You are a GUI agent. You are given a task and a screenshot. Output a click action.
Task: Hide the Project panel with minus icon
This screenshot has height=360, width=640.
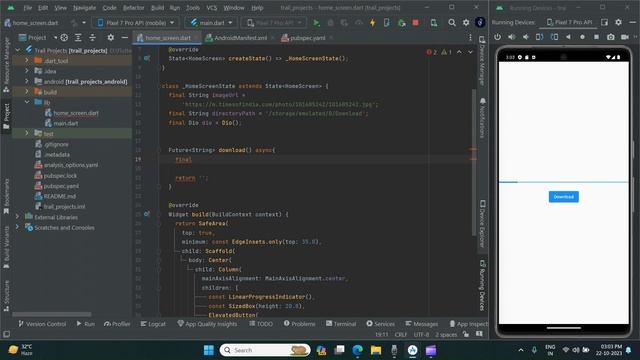(124, 38)
